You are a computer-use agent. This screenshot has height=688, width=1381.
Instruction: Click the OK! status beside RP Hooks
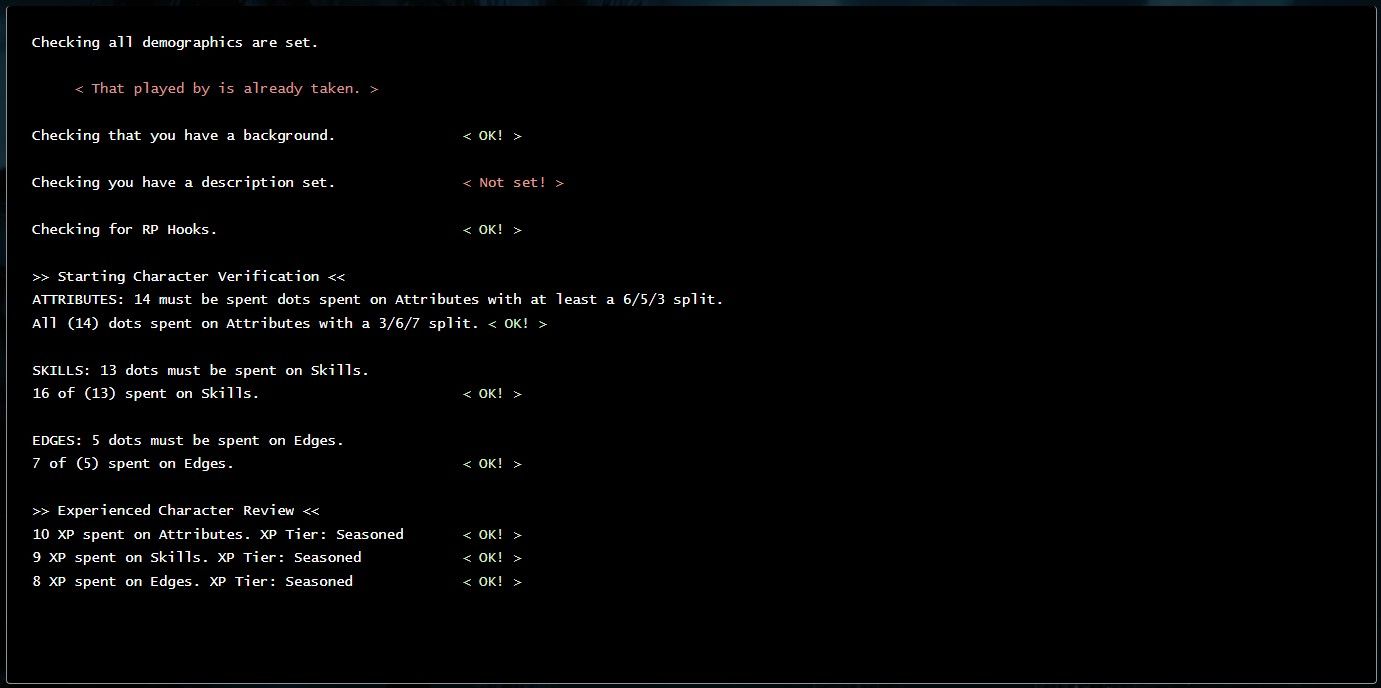[492, 230]
